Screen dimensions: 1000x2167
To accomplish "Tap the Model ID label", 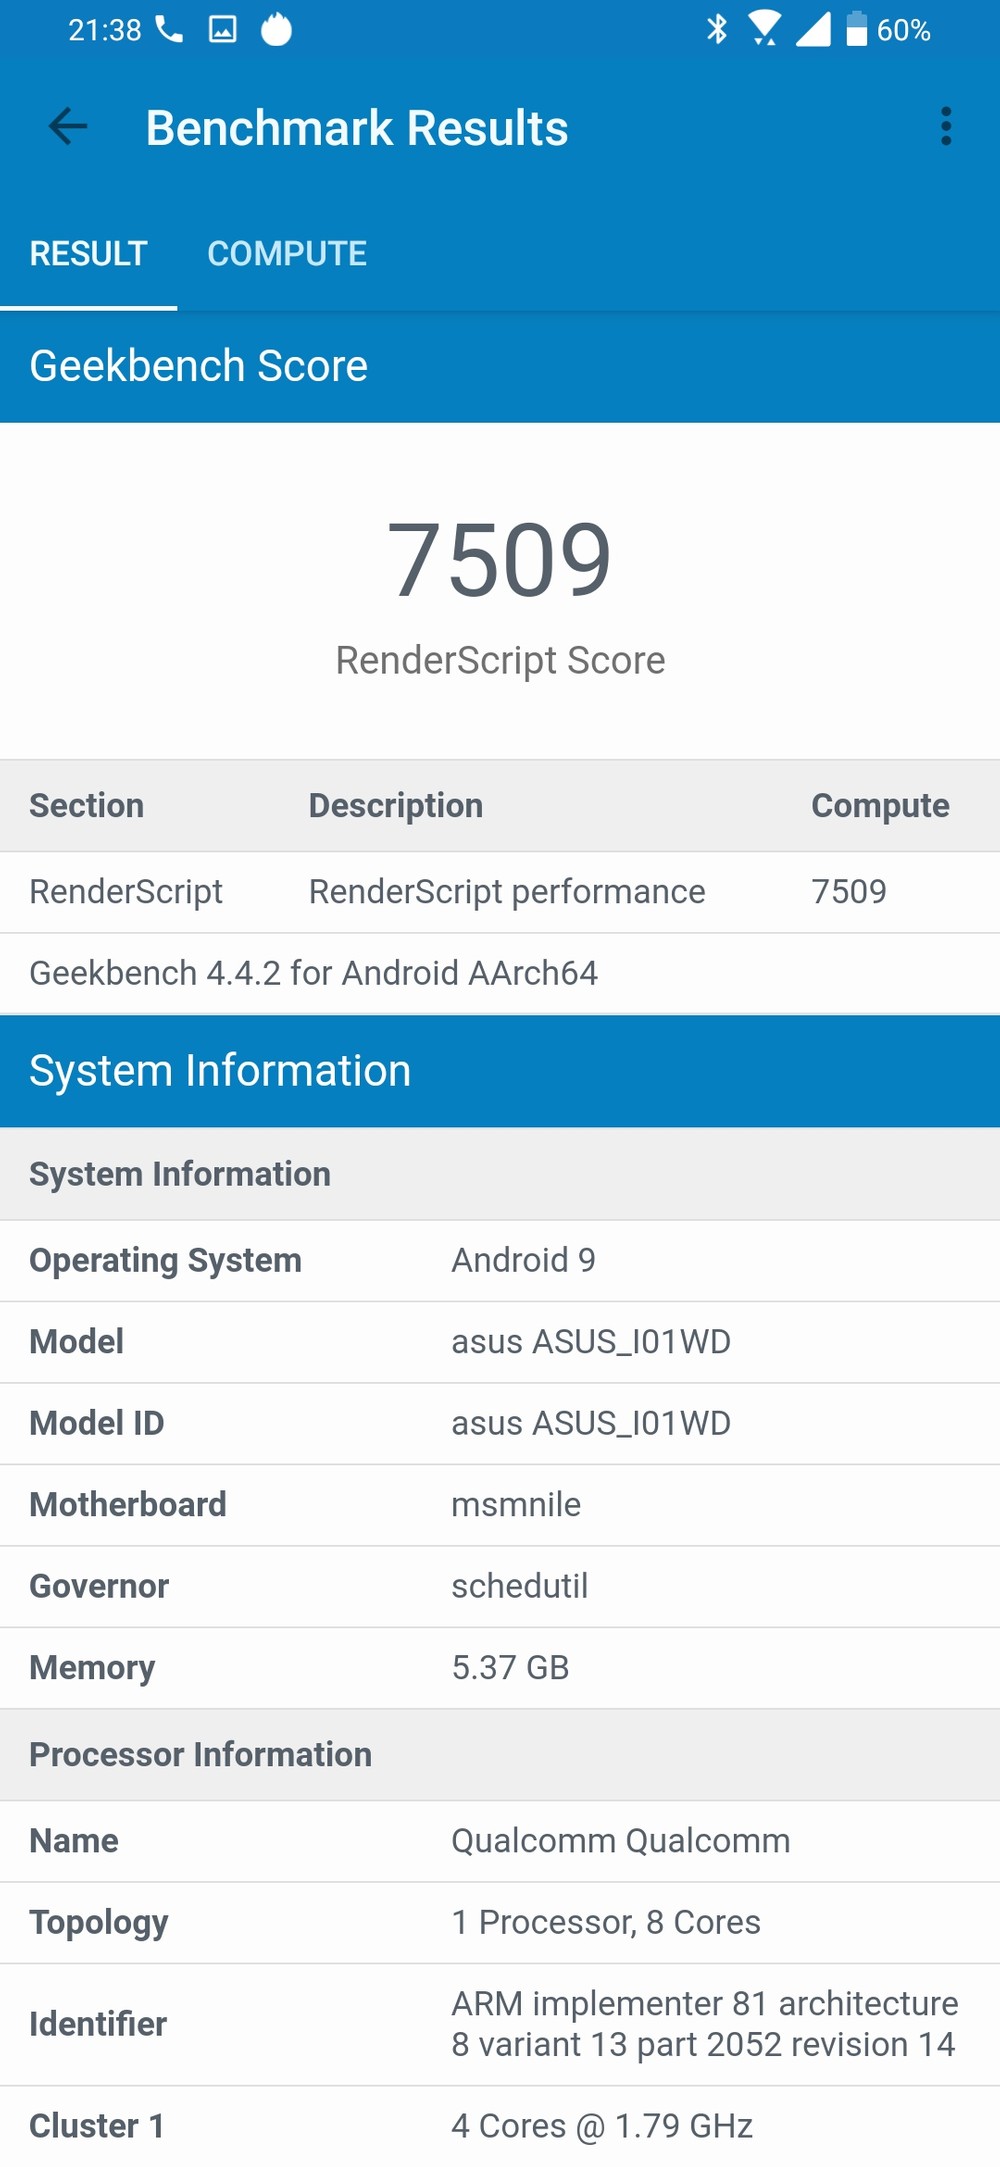I will [97, 1423].
